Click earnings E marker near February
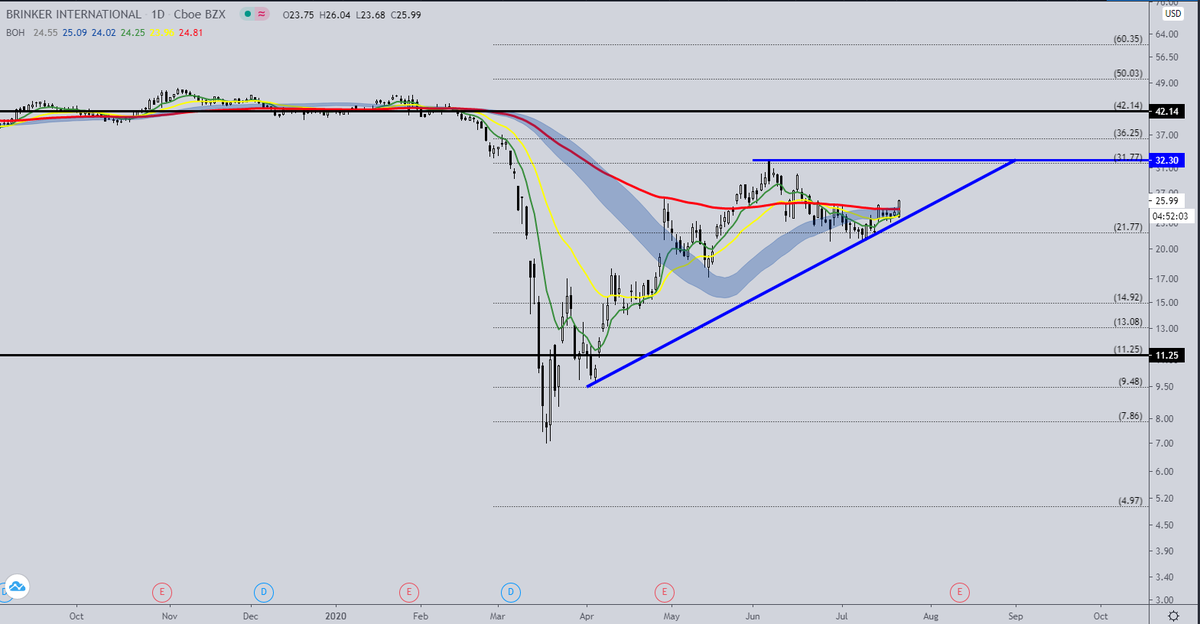Image resolution: width=1200 pixels, height=624 pixels. click(408, 592)
